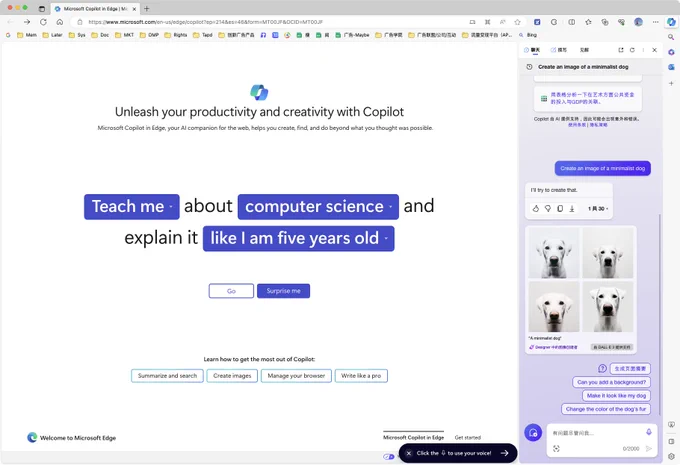Open the Bing bookmark

[x=528, y=35]
